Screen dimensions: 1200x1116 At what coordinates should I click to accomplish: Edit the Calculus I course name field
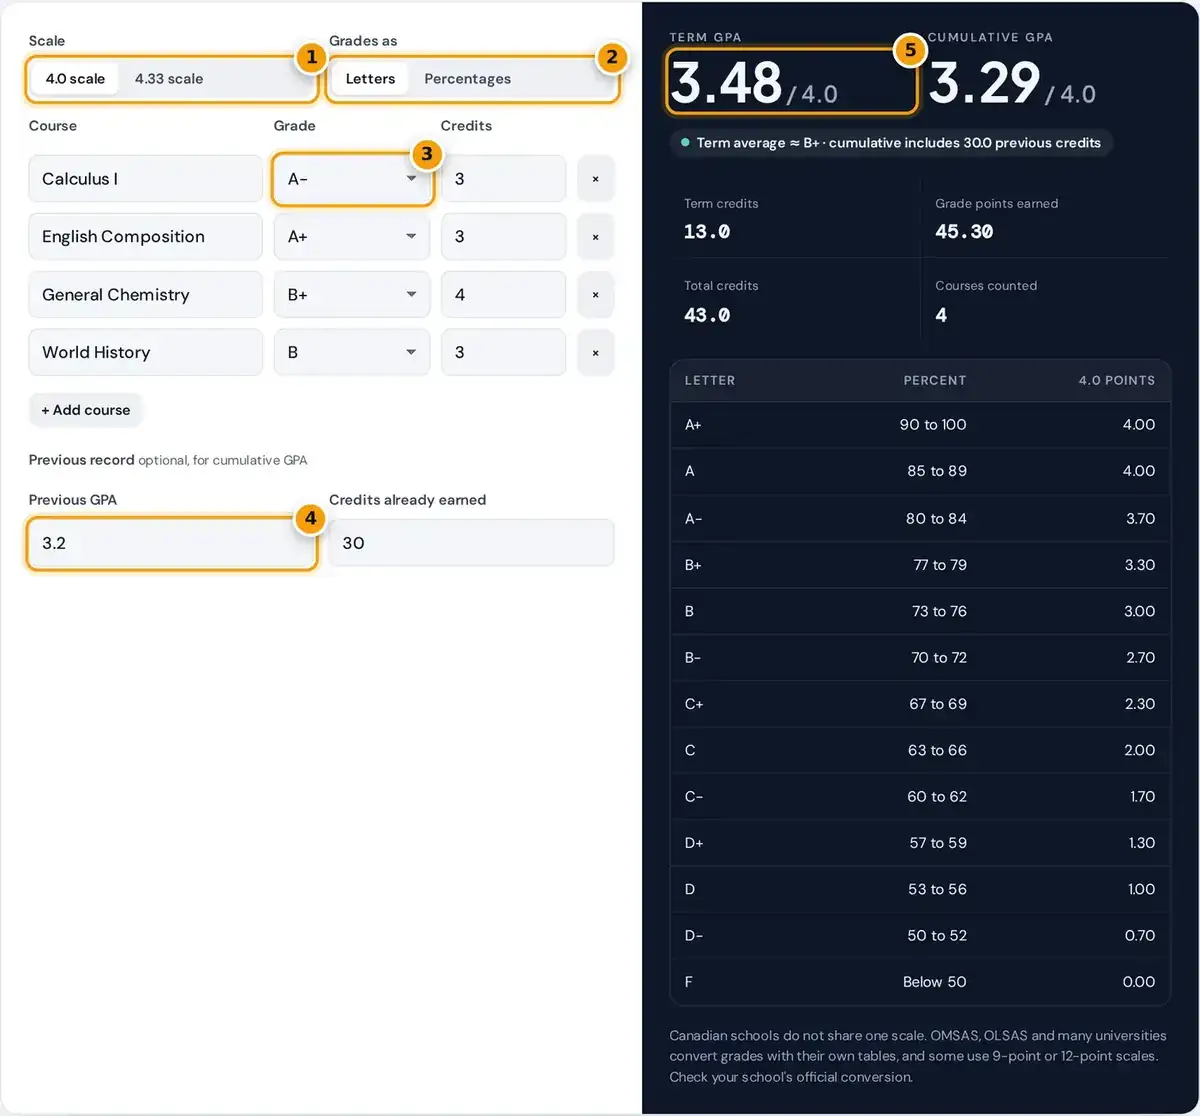(146, 179)
